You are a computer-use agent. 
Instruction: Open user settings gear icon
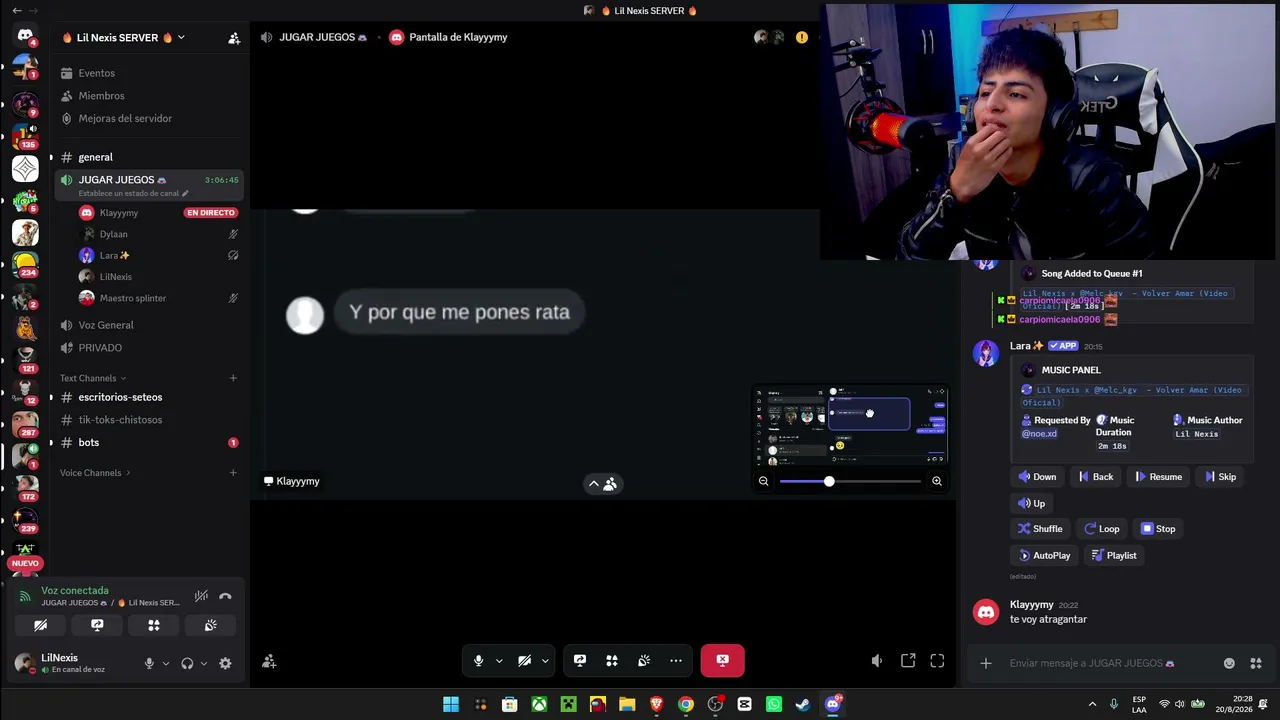pos(225,663)
